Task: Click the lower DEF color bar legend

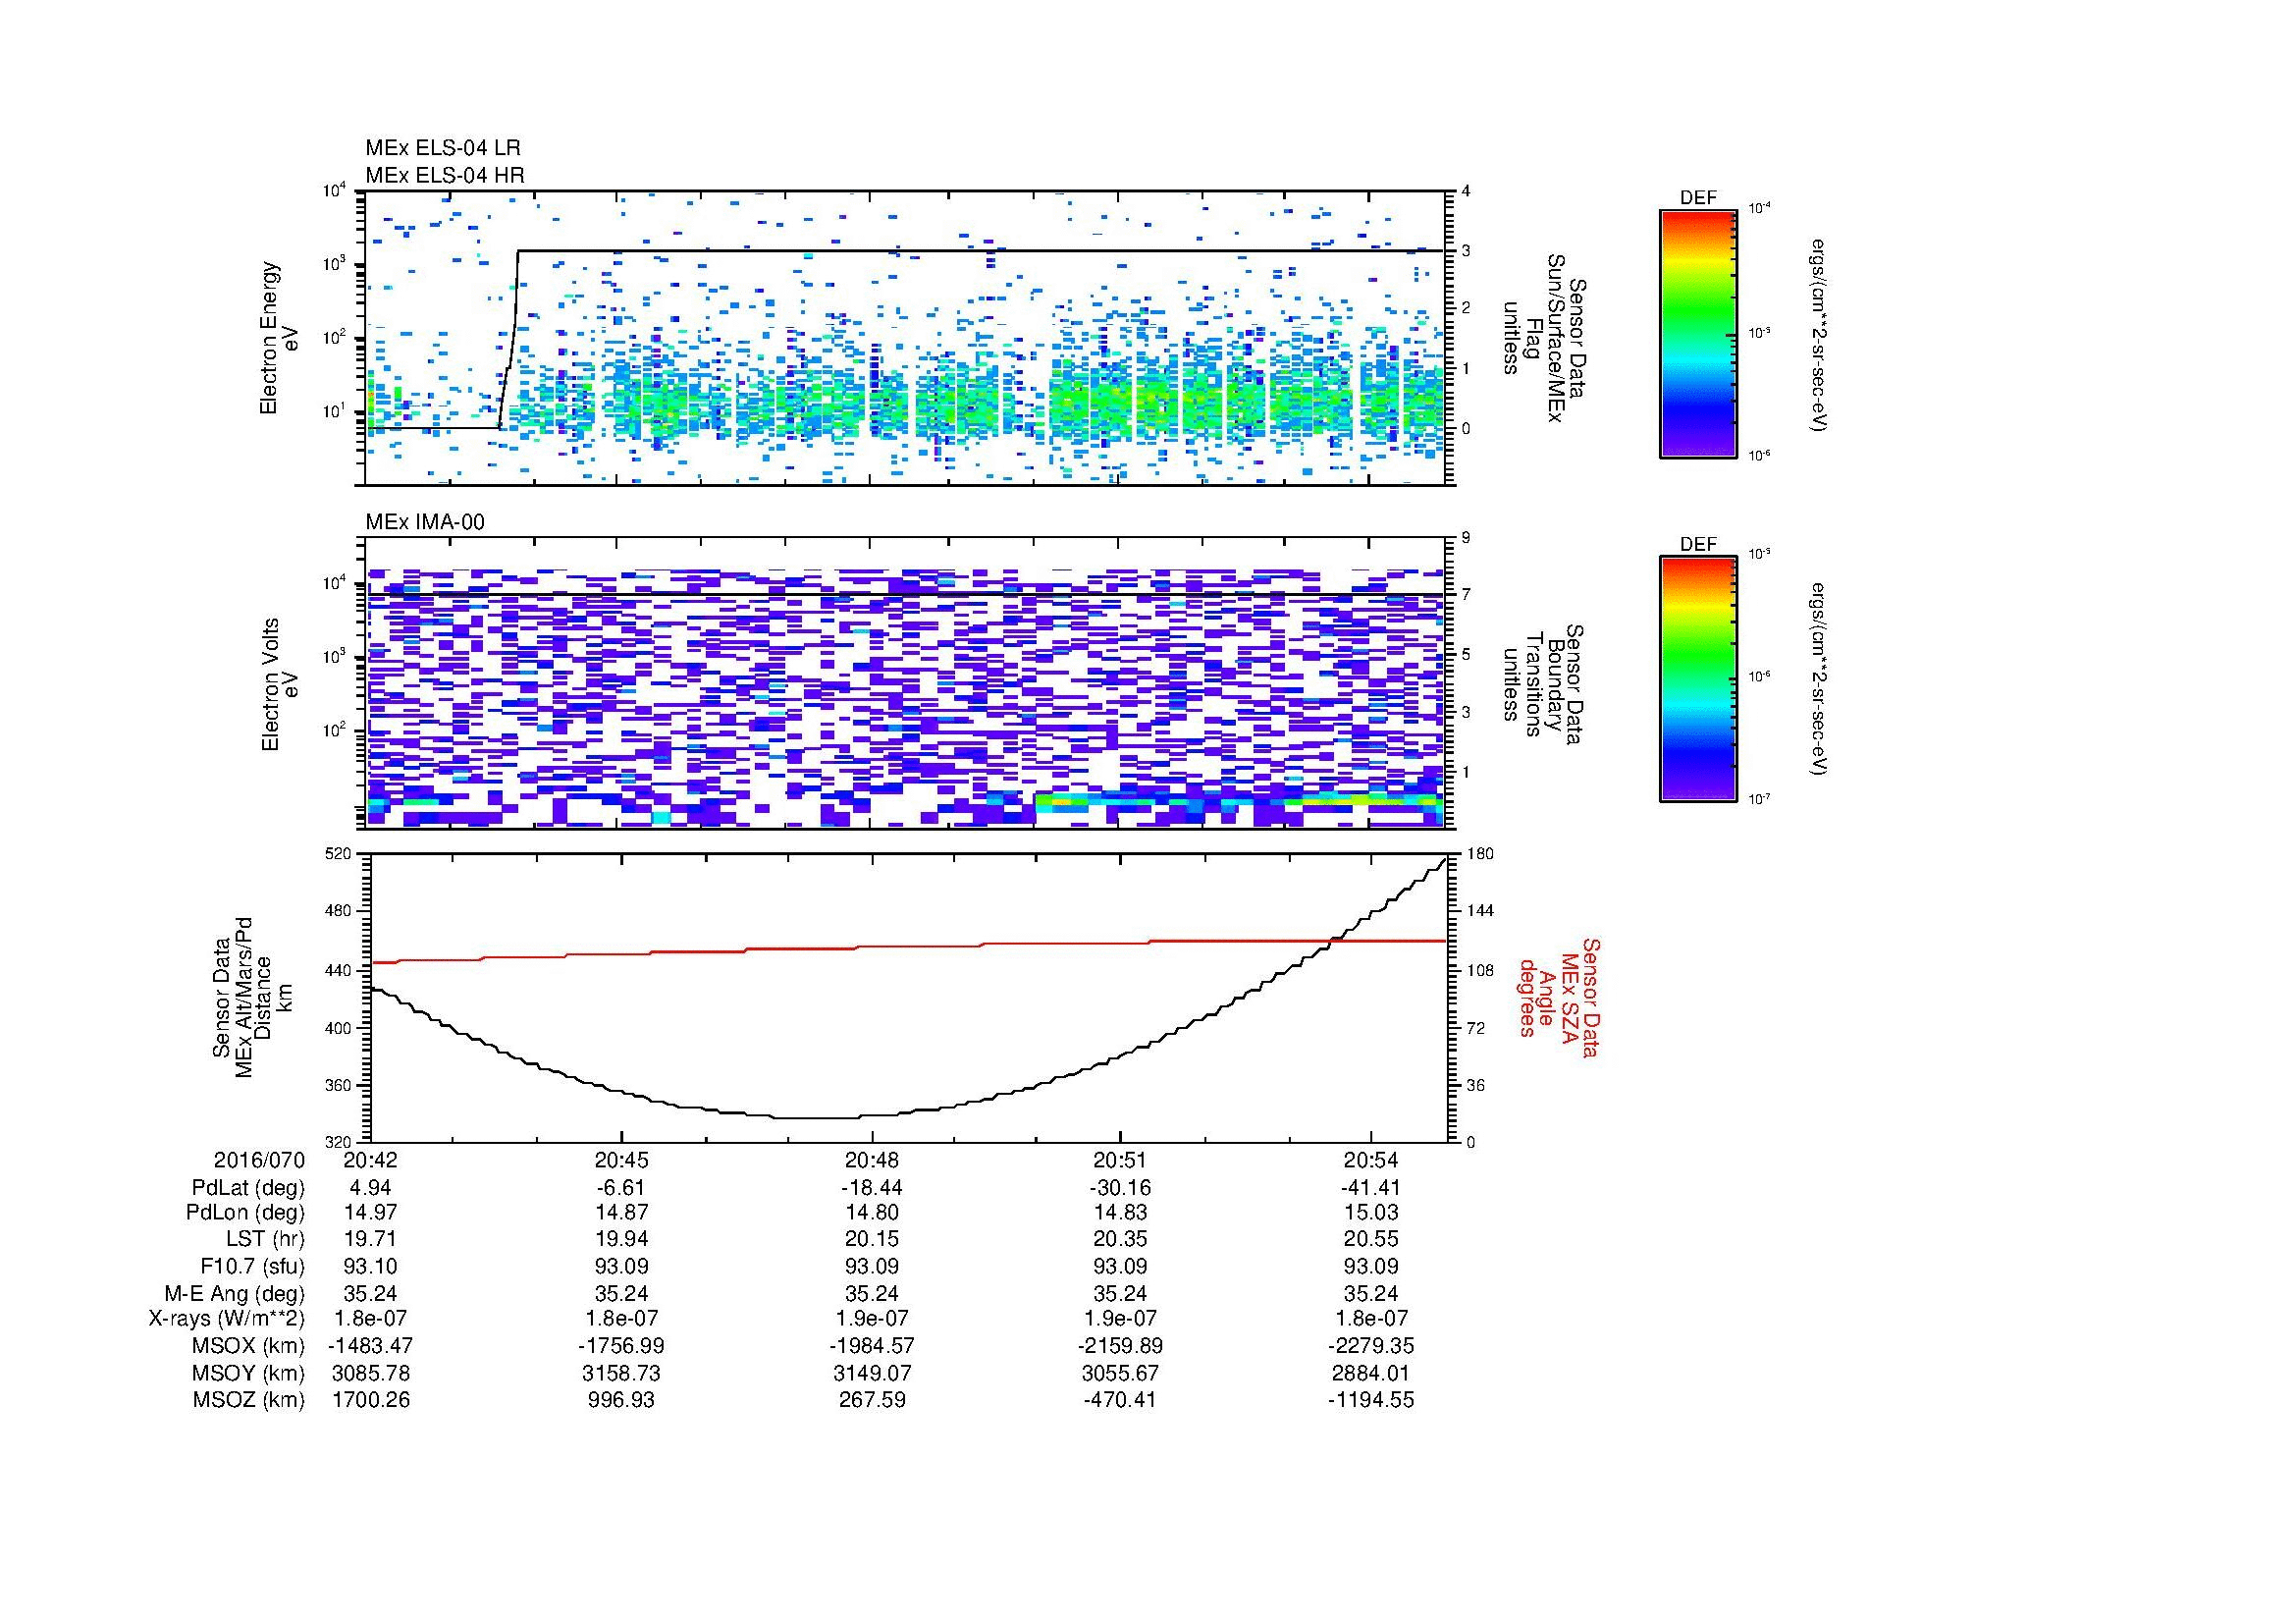Action: [1698, 679]
